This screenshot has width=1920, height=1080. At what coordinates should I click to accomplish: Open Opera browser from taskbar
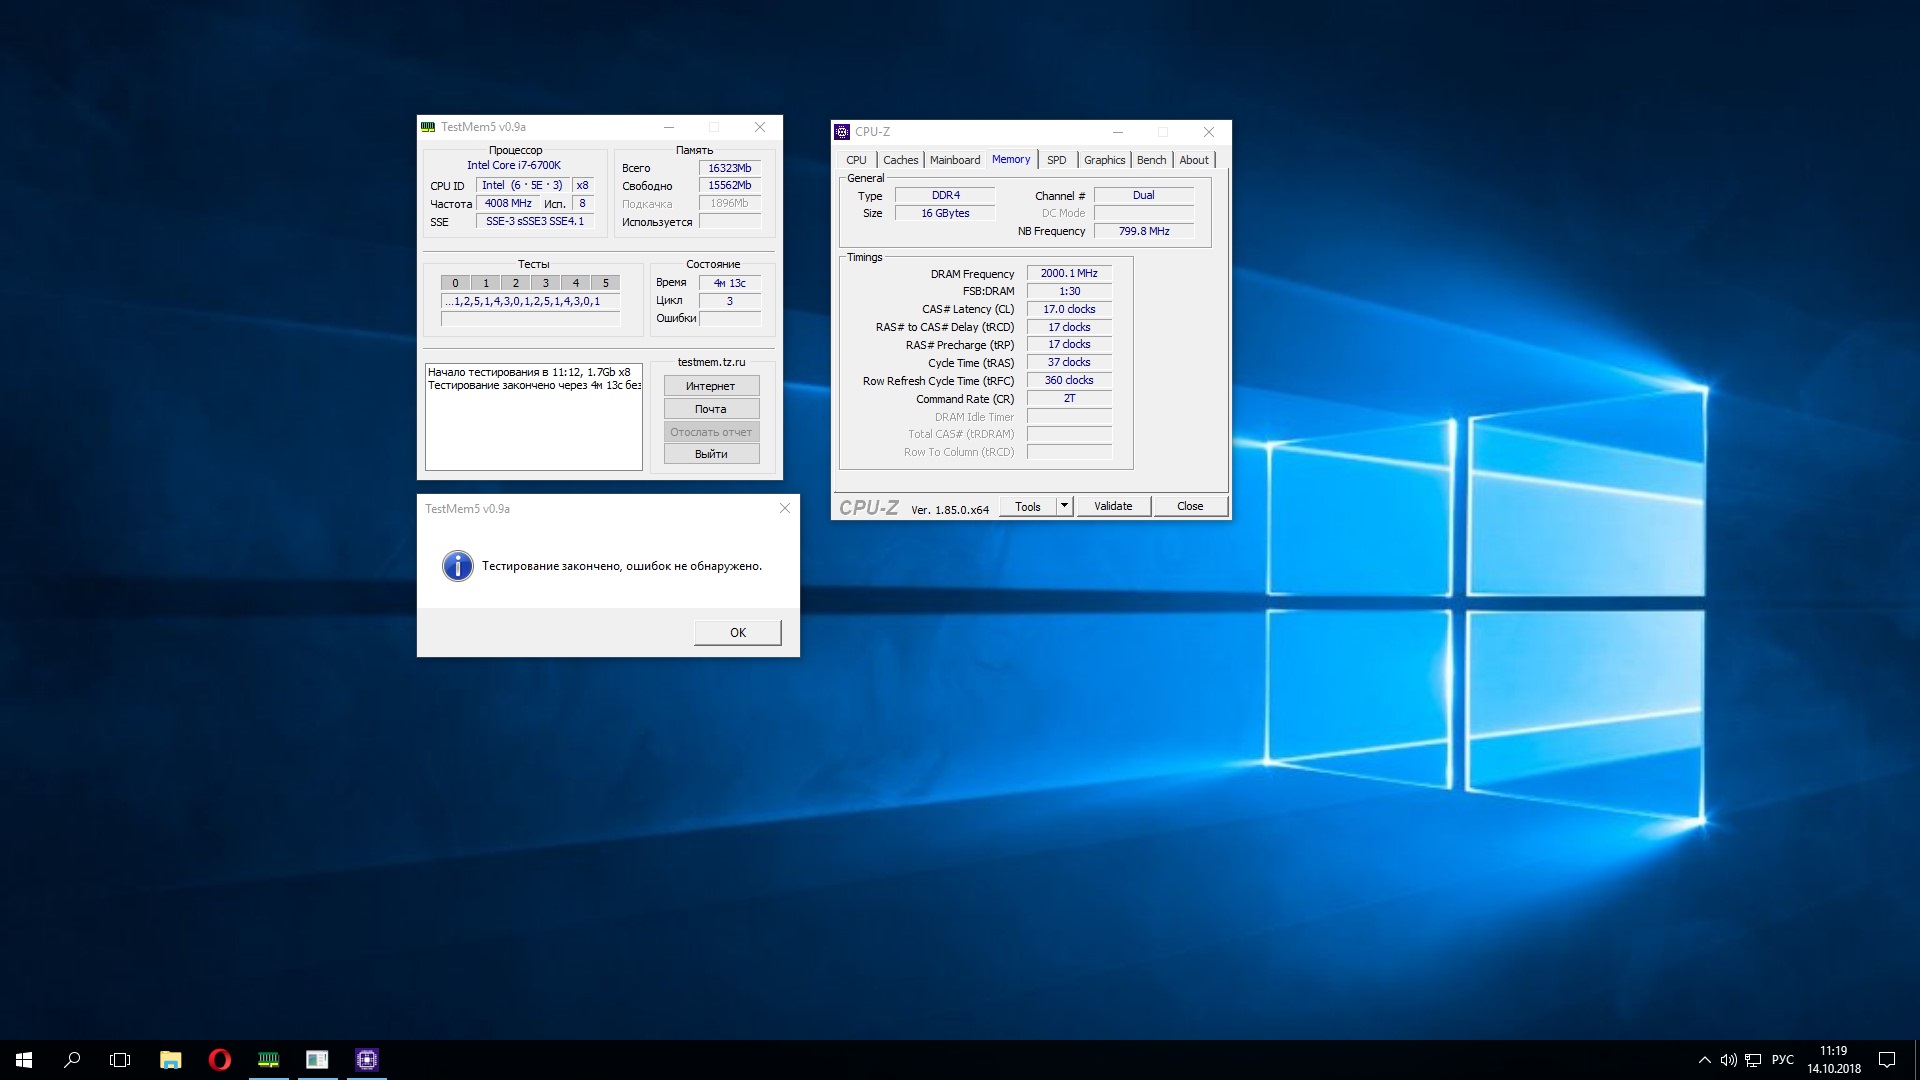tap(219, 1060)
